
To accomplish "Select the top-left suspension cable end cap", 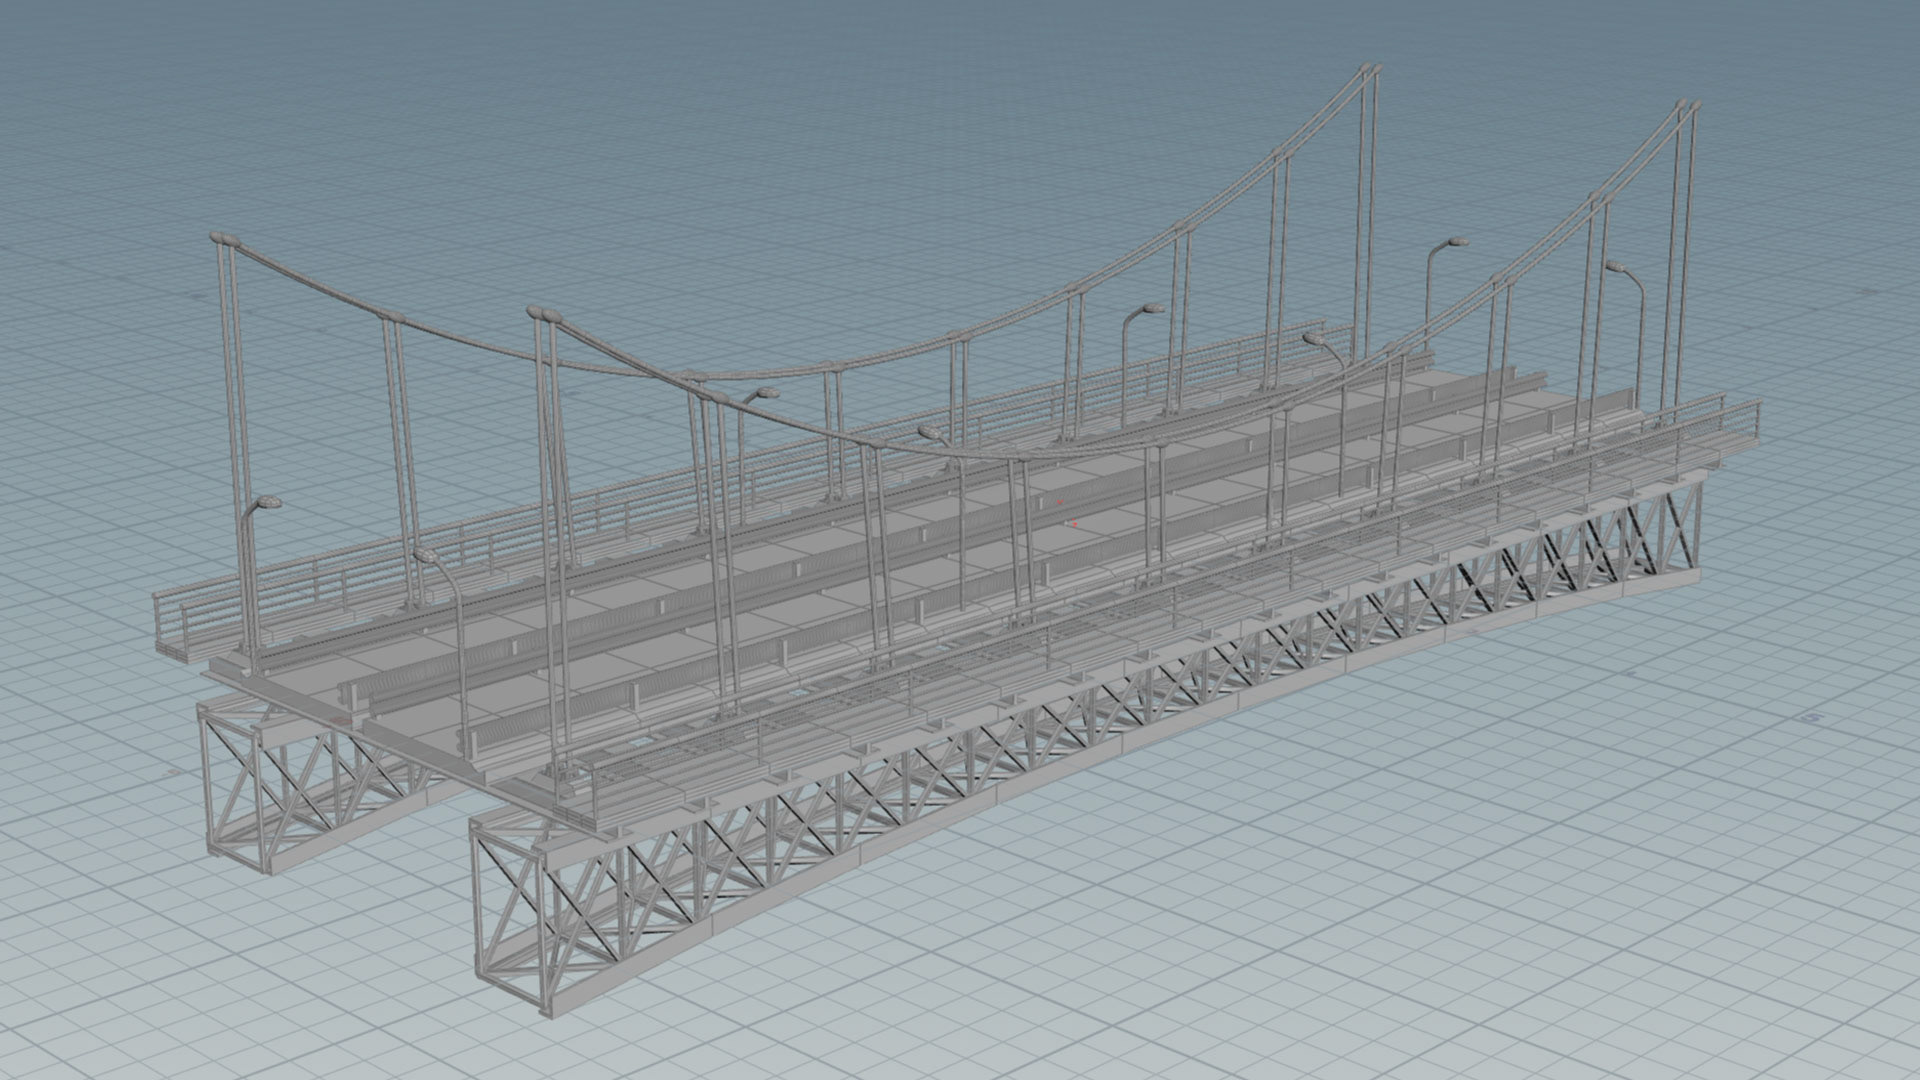I will point(226,240).
